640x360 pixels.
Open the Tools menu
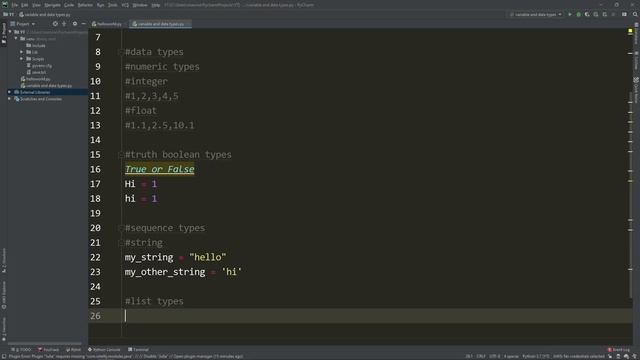click(113, 5)
